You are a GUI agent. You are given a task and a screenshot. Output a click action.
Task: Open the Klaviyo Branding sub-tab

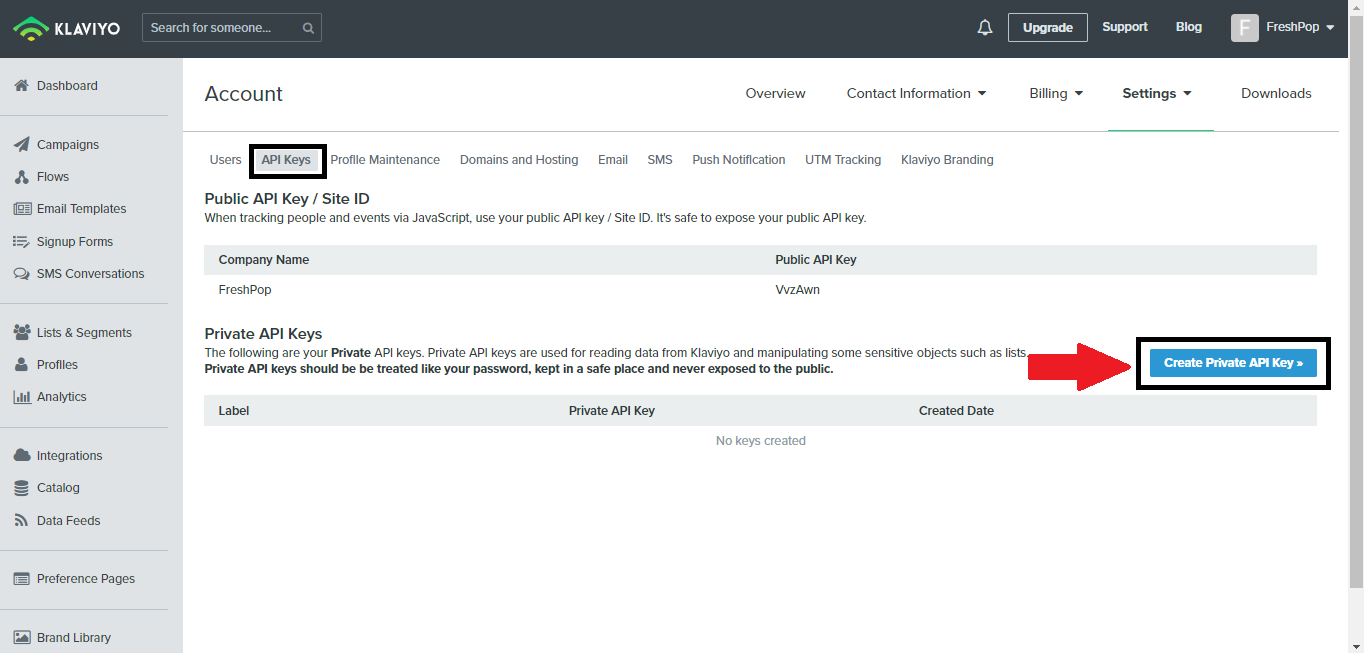(x=947, y=160)
